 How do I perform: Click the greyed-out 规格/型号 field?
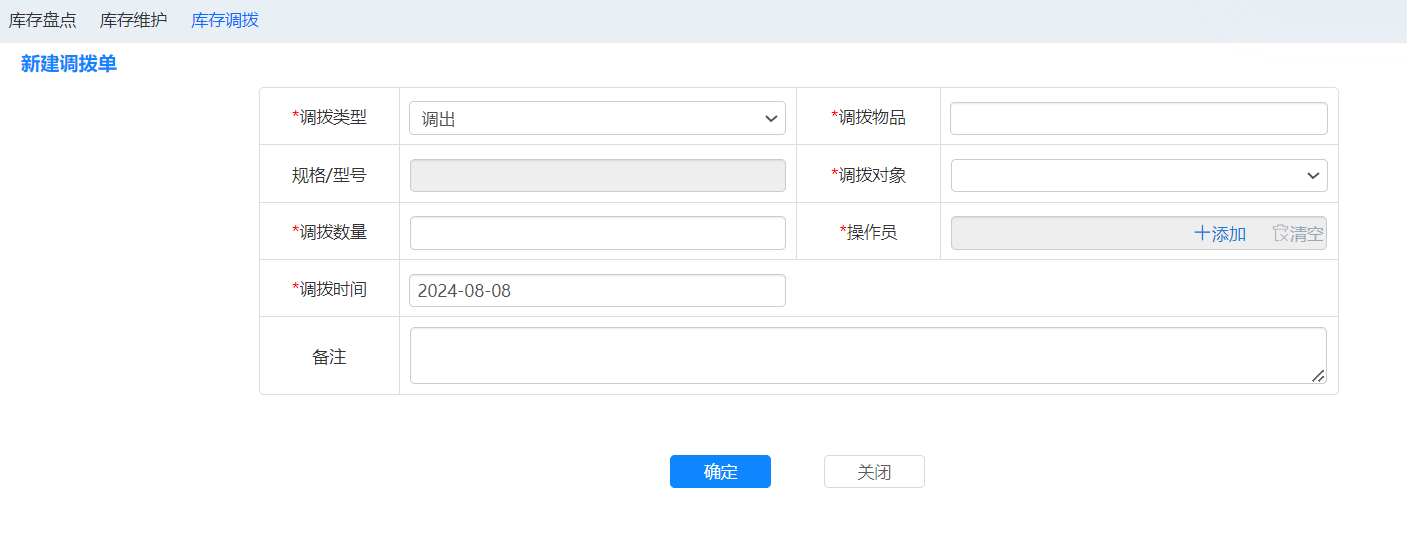pyautogui.click(x=597, y=176)
